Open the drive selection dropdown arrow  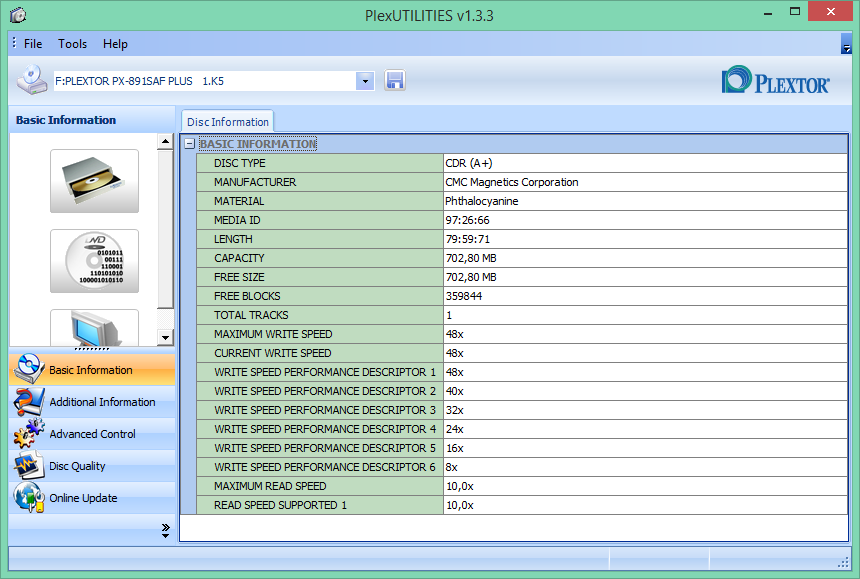(x=365, y=81)
